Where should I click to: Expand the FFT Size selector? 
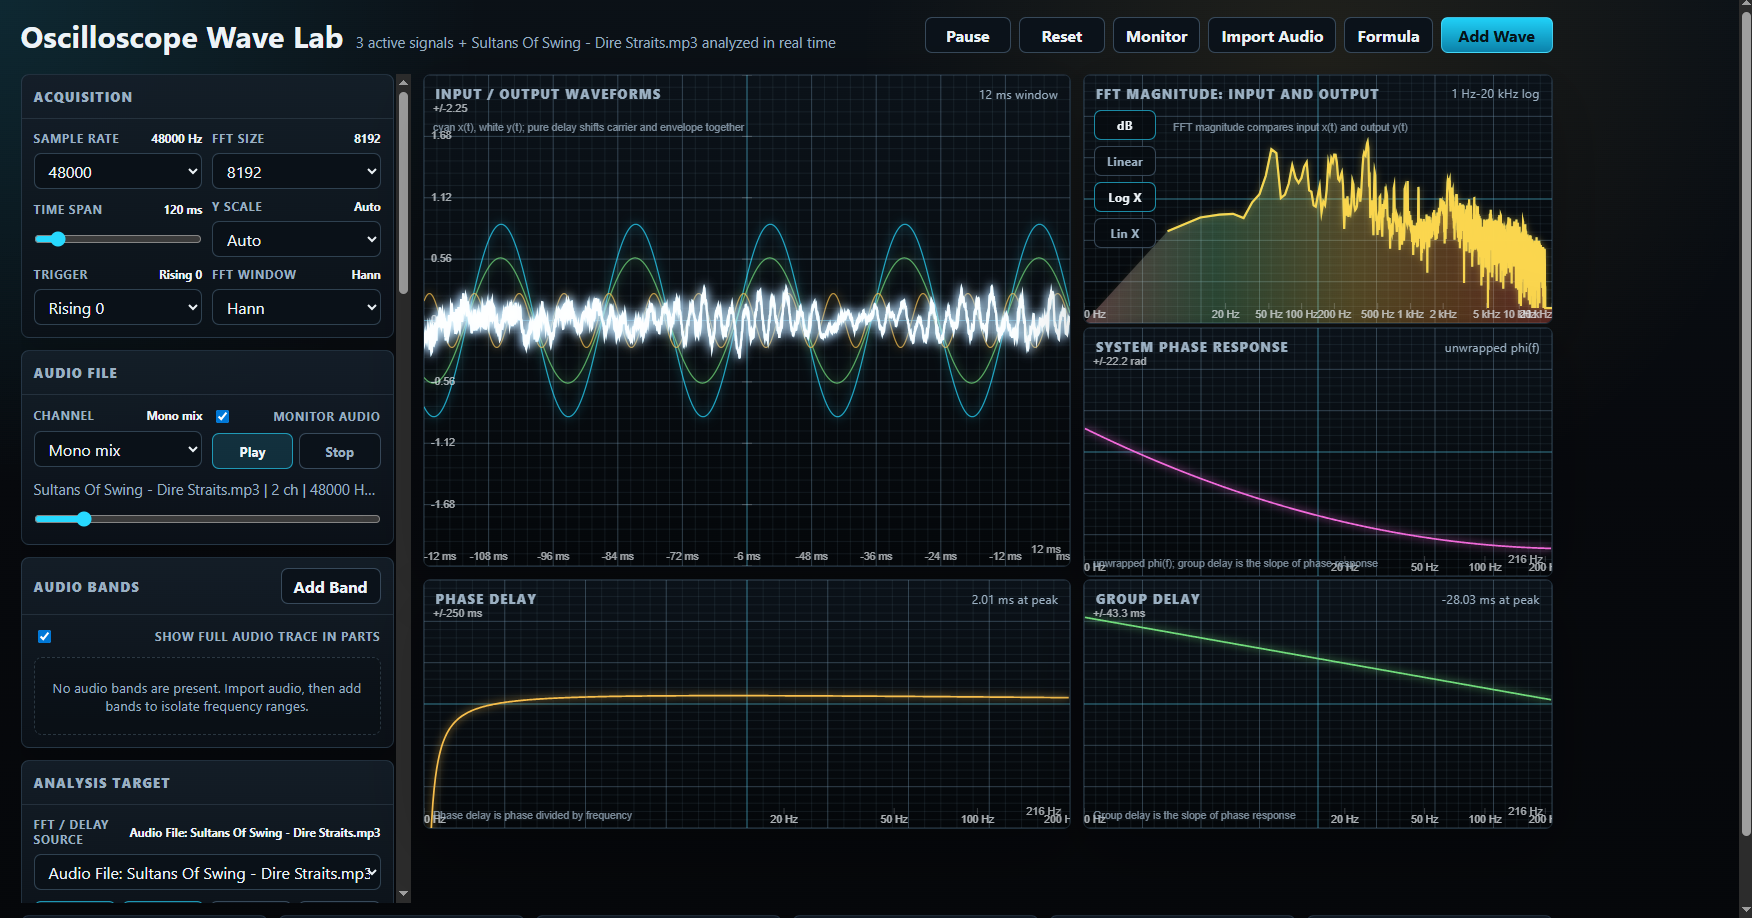tap(297, 172)
